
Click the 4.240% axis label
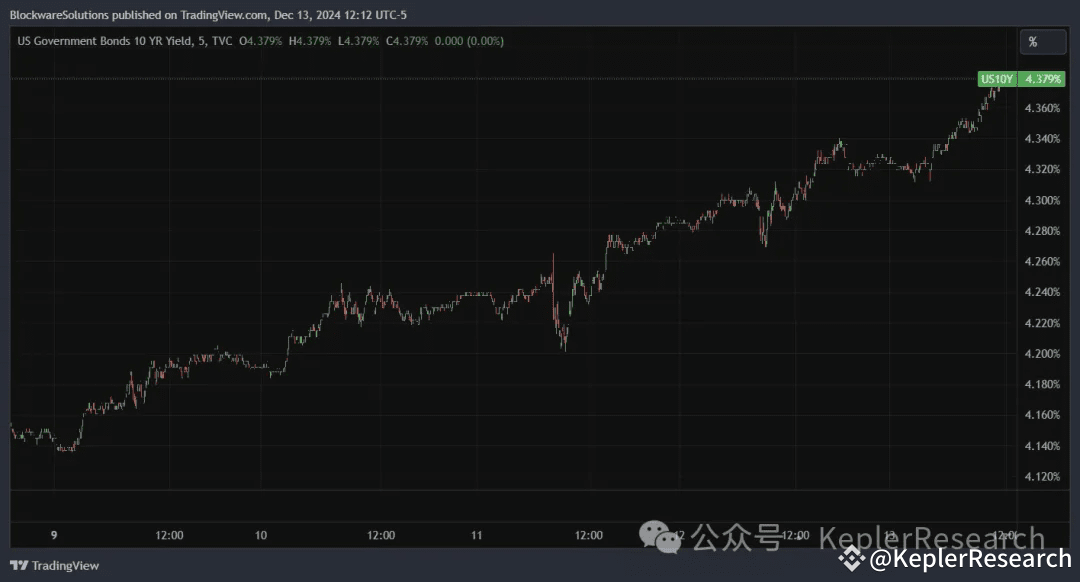click(x=1042, y=292)
